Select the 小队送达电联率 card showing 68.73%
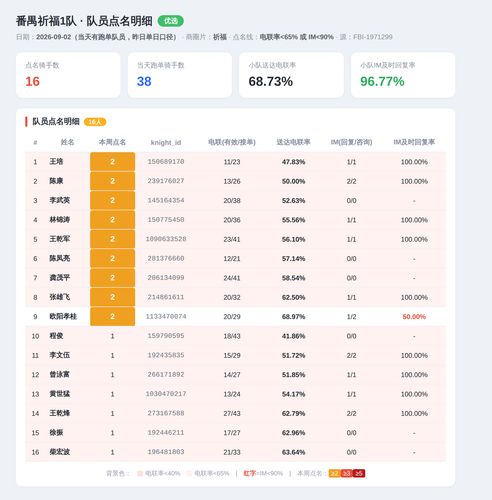This screenshot has width=492, height=500. click(x=291, y=75)
